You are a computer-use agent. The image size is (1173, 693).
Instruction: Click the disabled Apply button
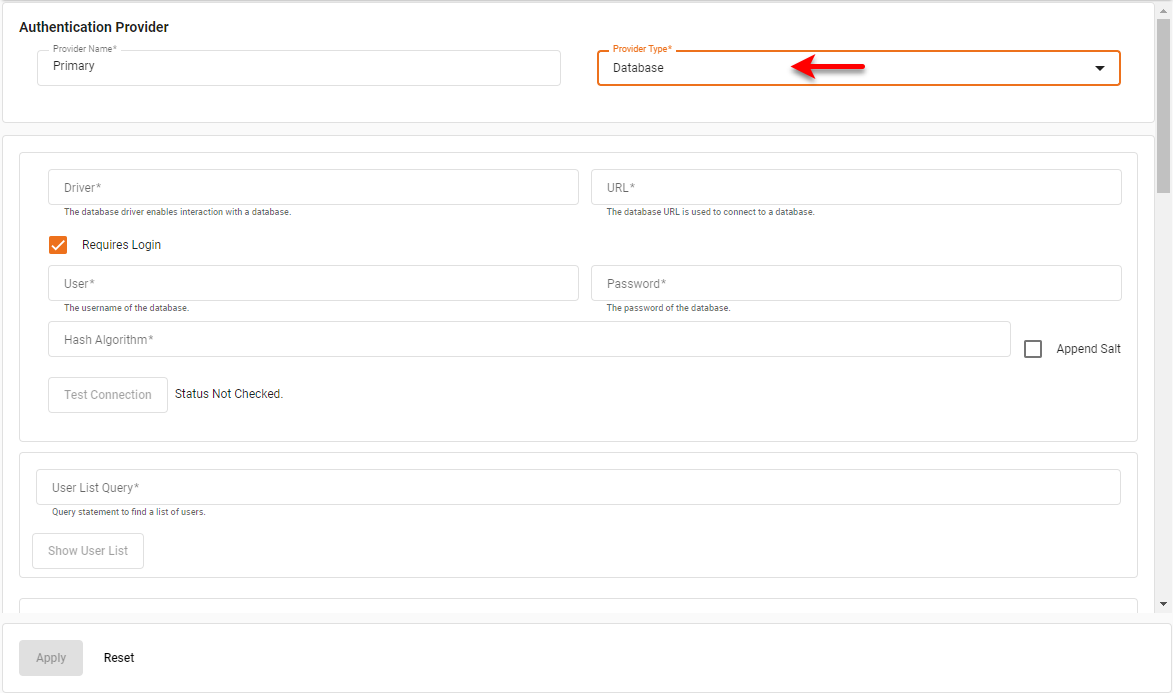(x=50, y=657)
